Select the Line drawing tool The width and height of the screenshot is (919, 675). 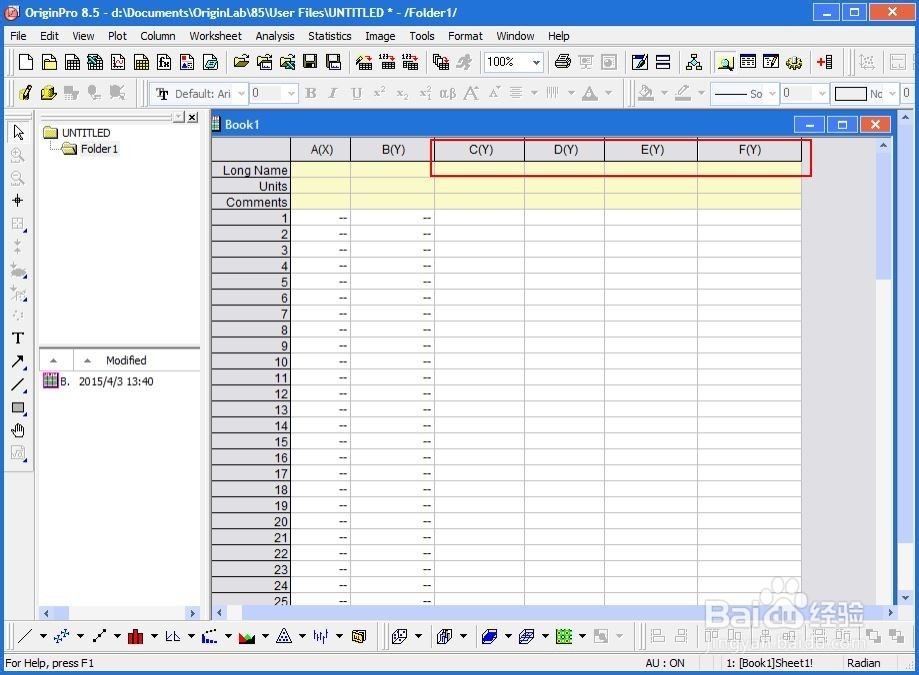[x=18, y=384]
